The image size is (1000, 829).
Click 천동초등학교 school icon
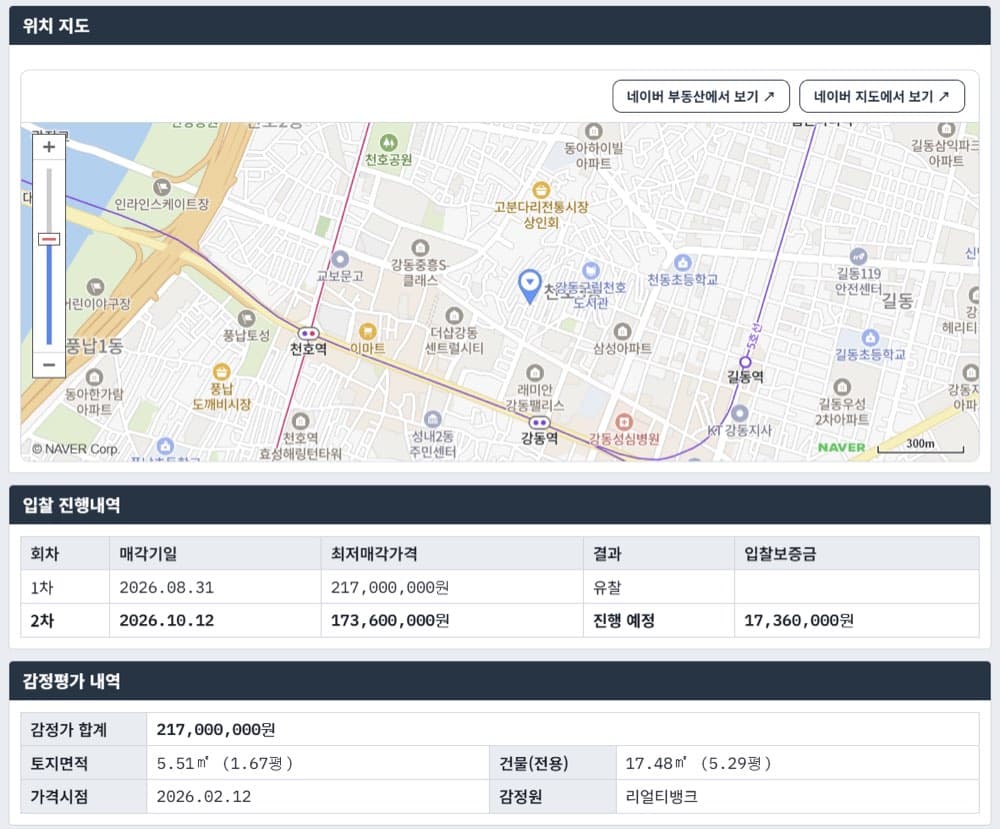pos(682,262)
